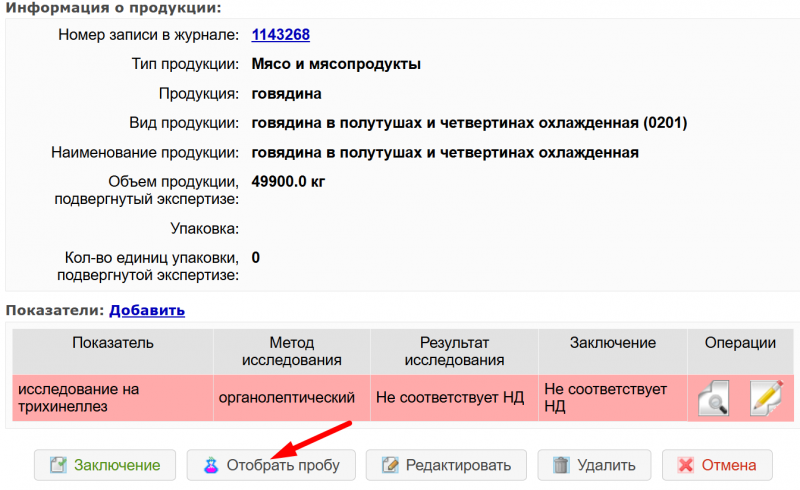Click the 49900.0 кг volume value
Viewport: 800px width, 490px height.
coord(288,182)
